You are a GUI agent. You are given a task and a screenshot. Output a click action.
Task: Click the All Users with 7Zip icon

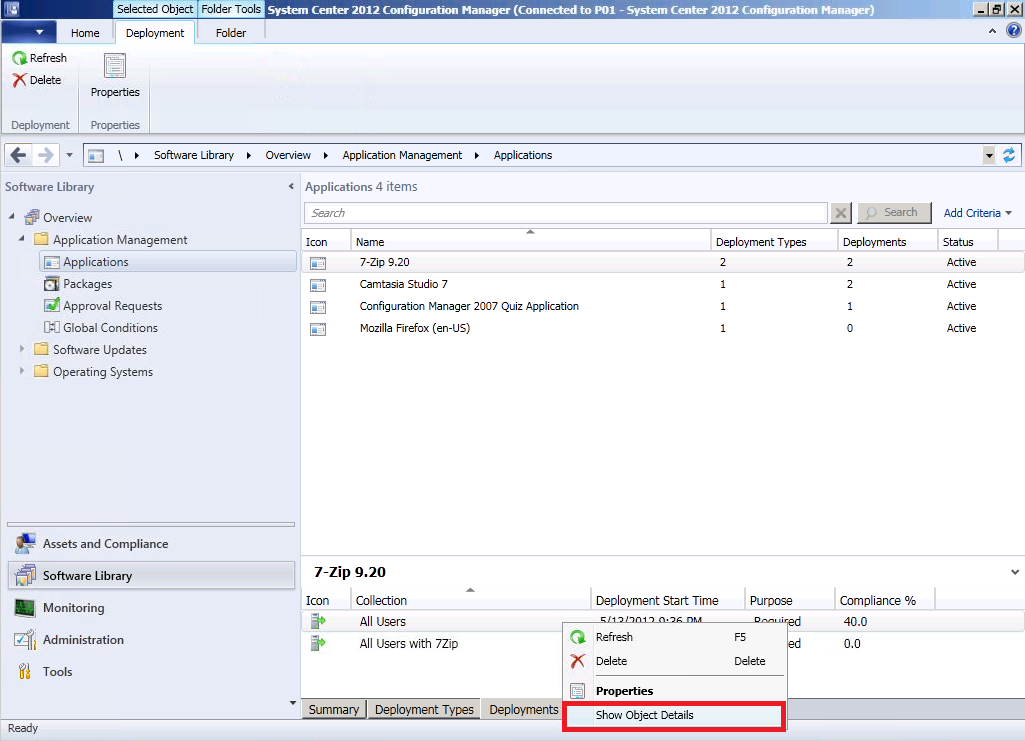click(x=318, y=644)
